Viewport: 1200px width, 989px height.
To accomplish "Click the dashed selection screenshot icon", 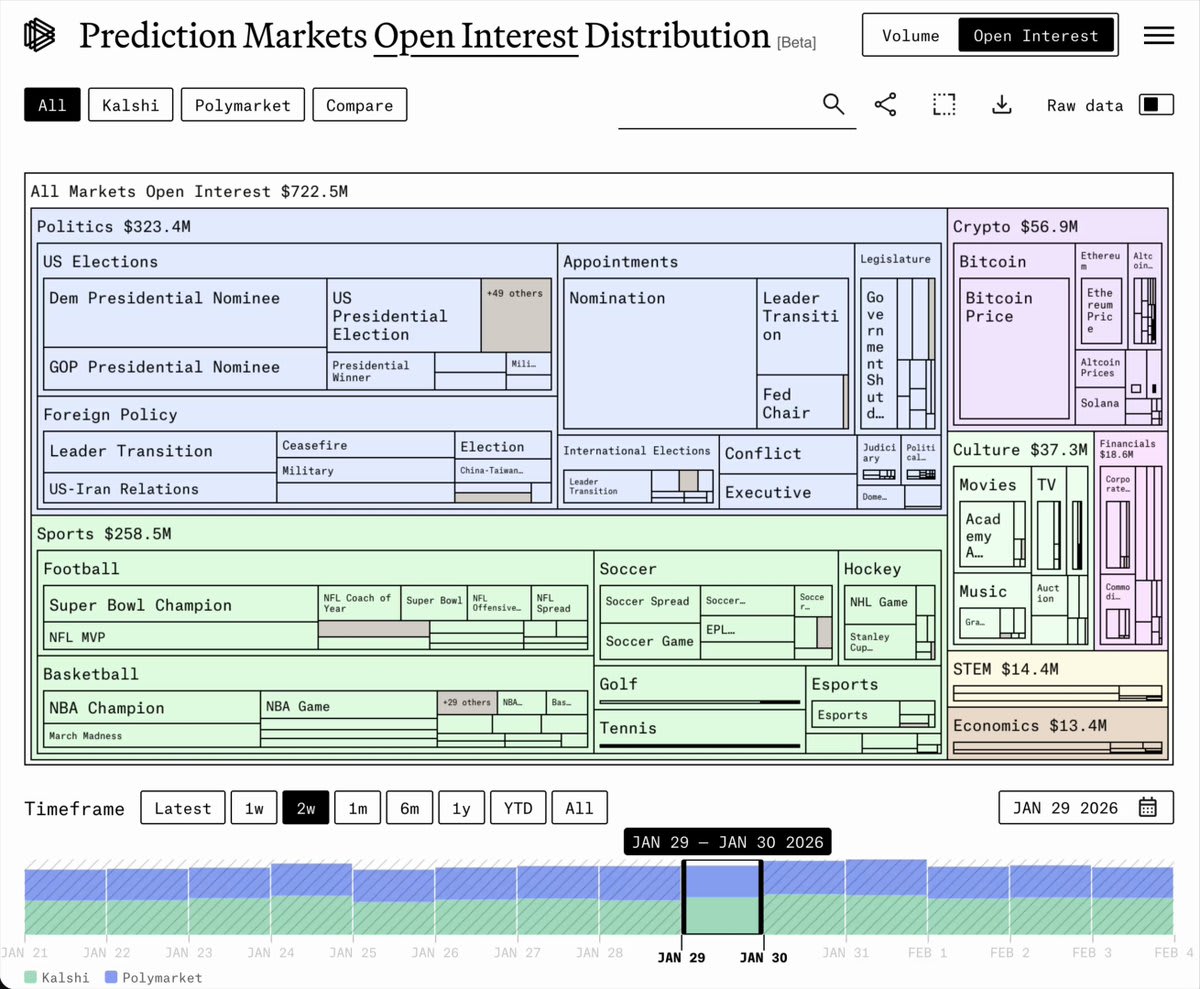I will pos(944,104).
